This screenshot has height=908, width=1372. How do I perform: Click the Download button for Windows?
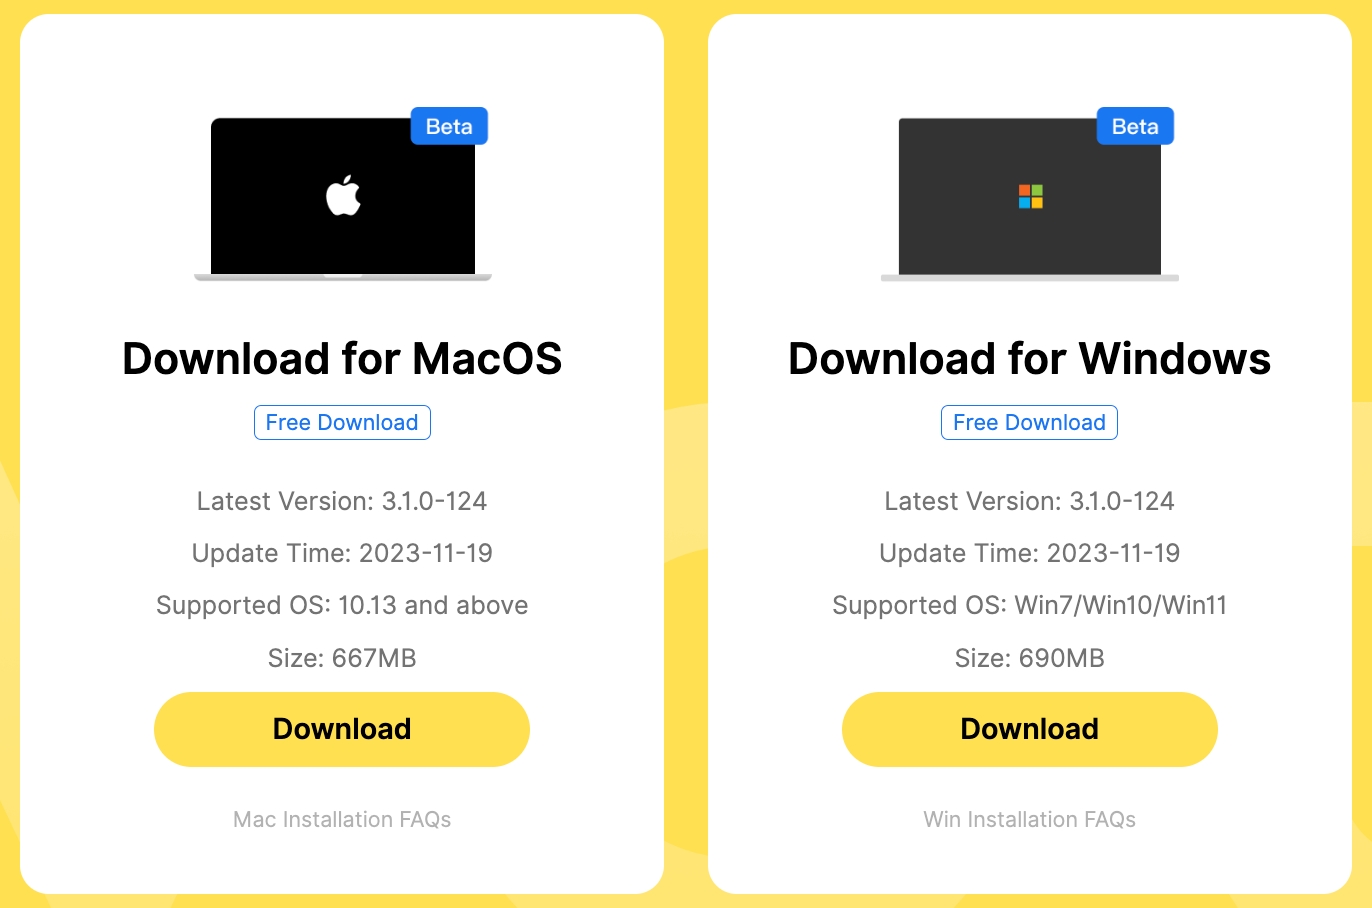point(1030,729)
